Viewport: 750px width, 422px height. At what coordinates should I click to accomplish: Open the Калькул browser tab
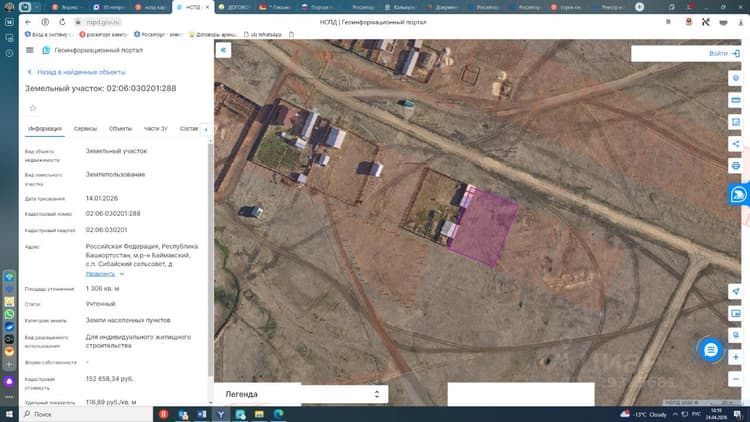tap(401, 7)
